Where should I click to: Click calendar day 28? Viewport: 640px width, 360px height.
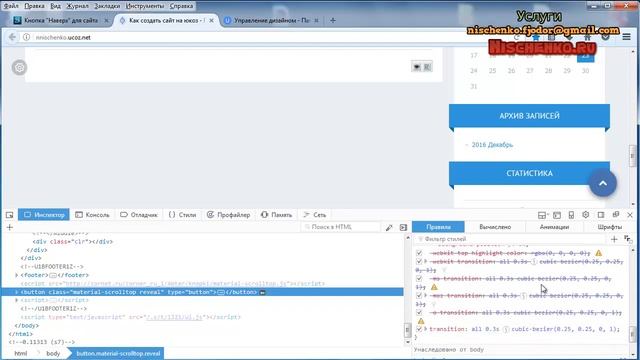[548, 71]
